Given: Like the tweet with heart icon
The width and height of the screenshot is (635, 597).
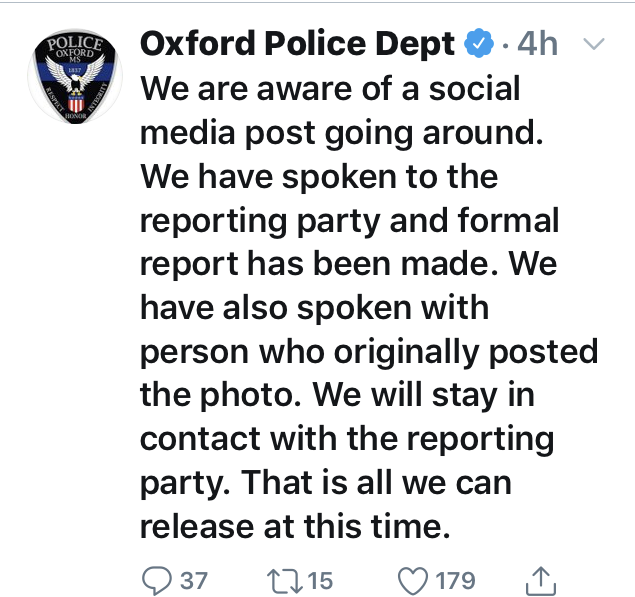Looking at the screenshot, I should [412, 579].
